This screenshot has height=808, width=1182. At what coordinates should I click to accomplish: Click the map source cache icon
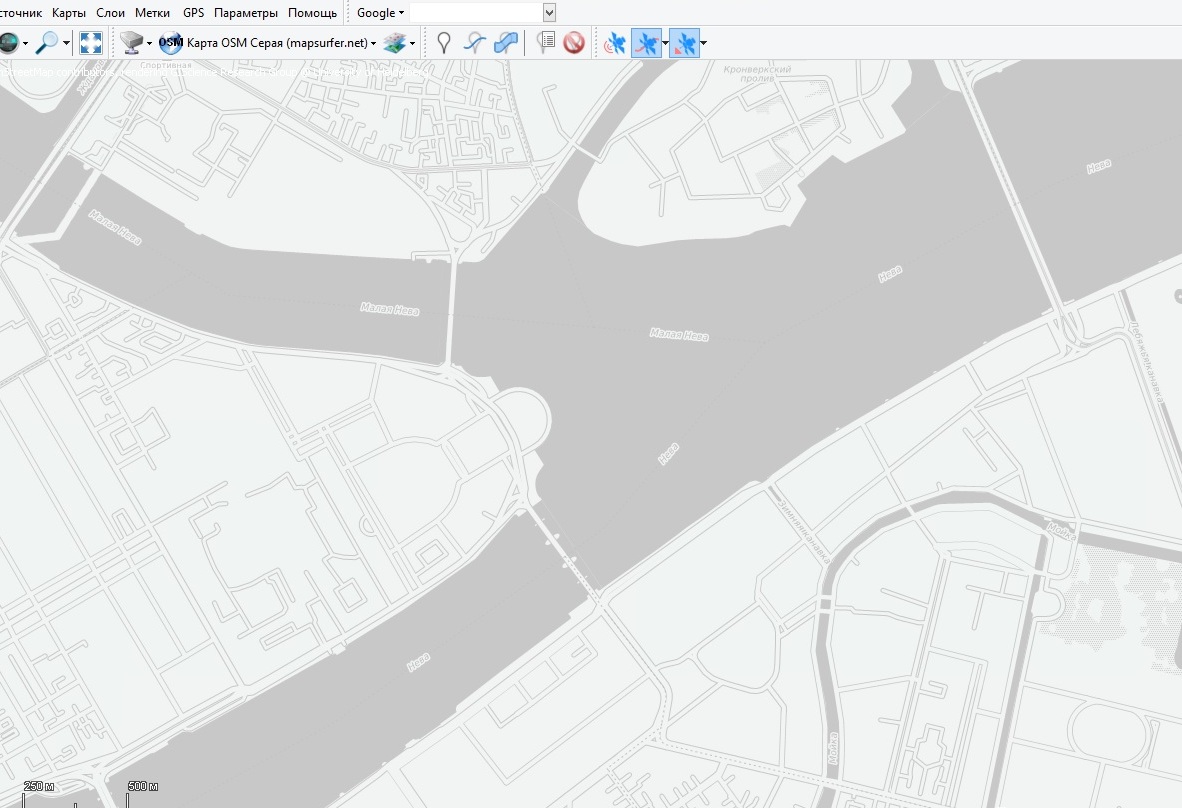click(130, 43)
